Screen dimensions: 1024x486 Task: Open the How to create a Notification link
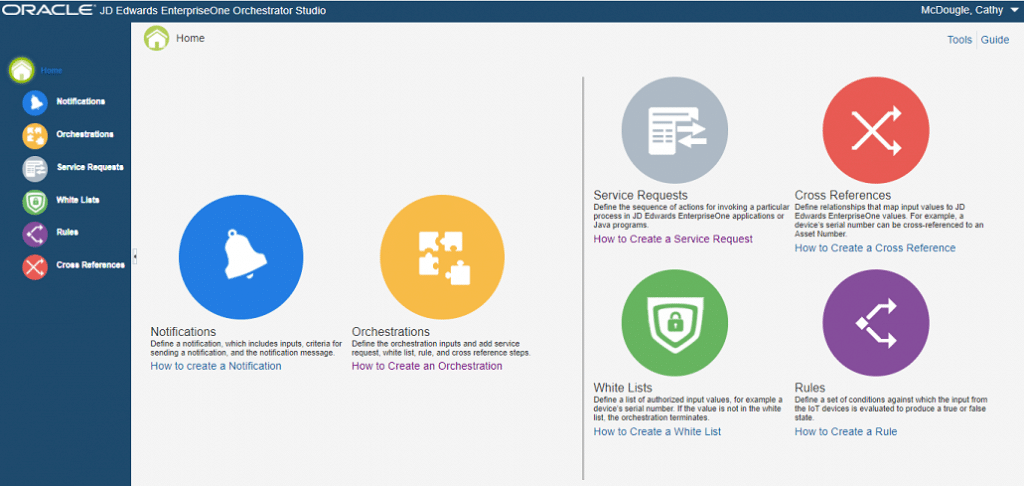click(x=216, y=366)
